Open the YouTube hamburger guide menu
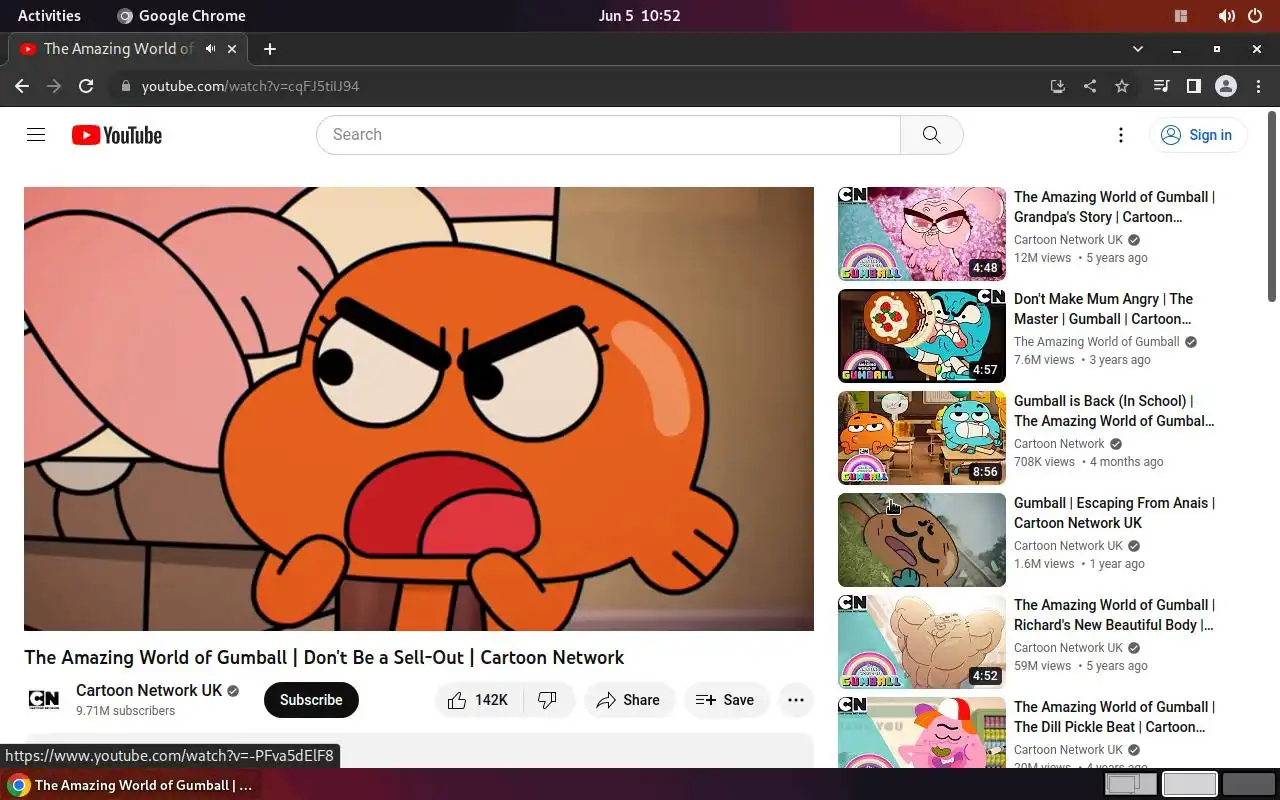The width and height of the screenshot is (1280, 800). [36, 135]
